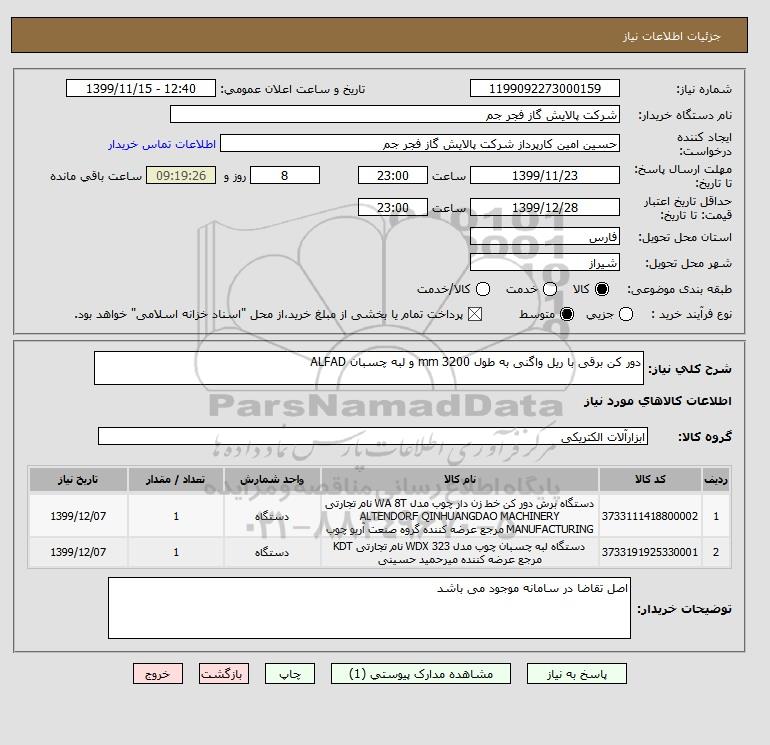Viewport: 770px width, 745px height.
Task: Click response deadline date 1399/11/23
Action: coord(545,175)
